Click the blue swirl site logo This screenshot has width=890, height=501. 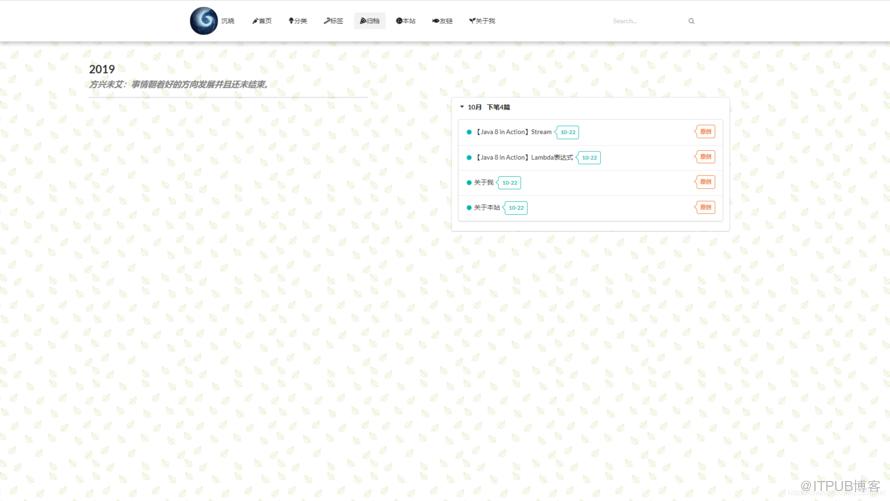(204, 21)
